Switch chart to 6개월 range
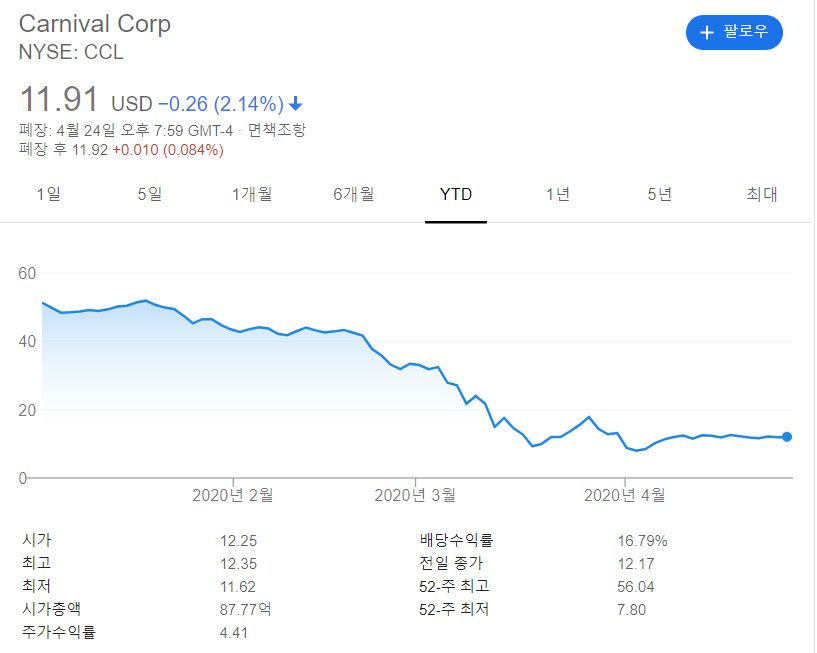817x653 pixels. pyautogui.click(x=354, y=194)
